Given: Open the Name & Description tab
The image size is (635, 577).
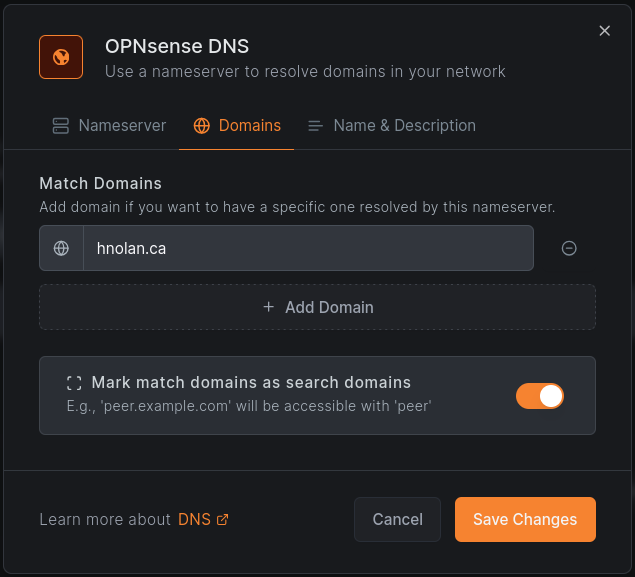Looking at the screenshot, I should pos(404,126).
